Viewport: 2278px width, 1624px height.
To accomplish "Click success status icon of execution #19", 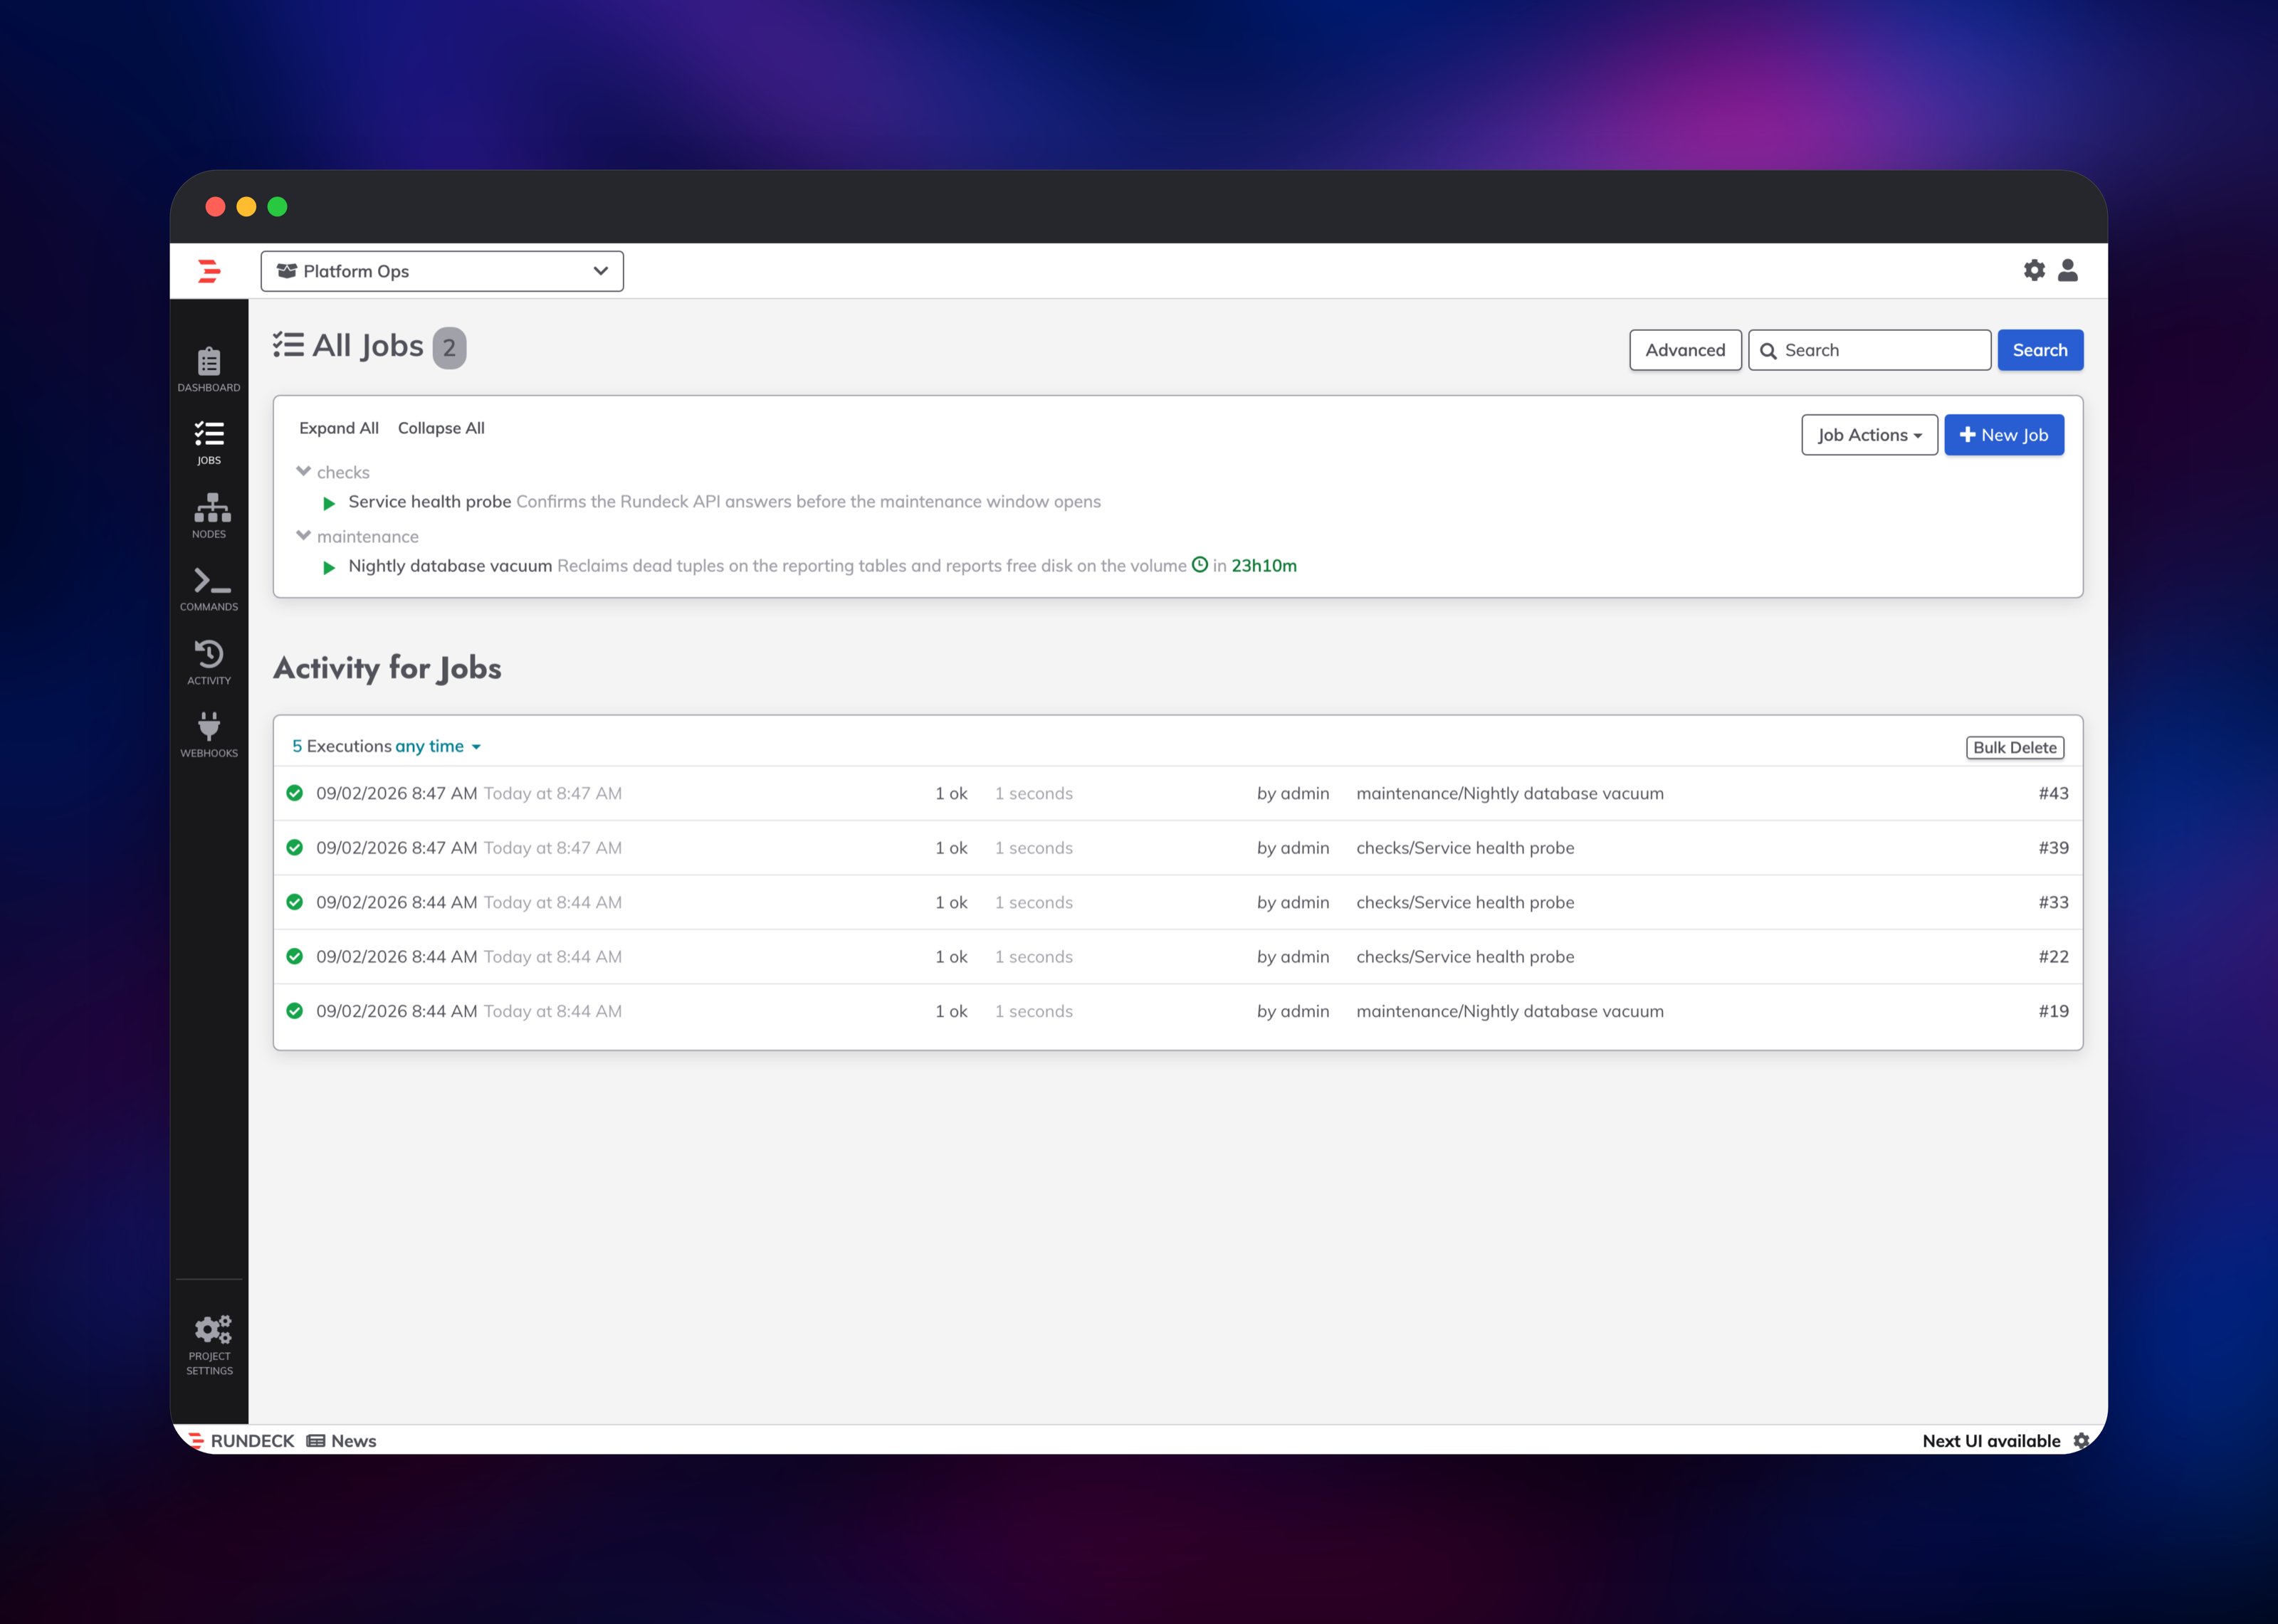I will pos(295,1011).
